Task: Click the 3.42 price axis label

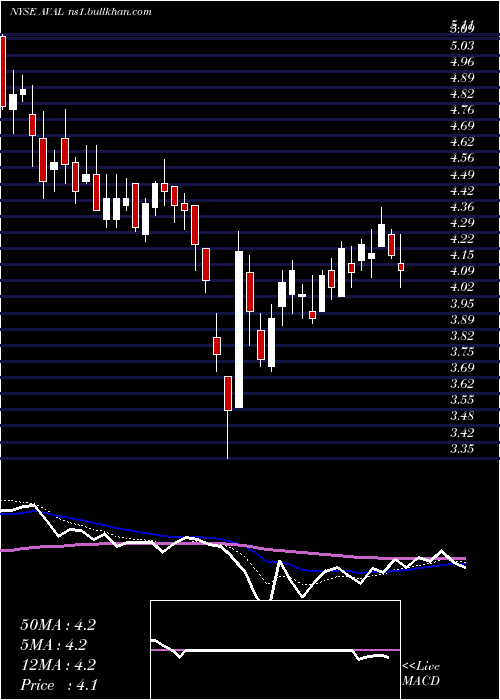Action: [462, 432]
